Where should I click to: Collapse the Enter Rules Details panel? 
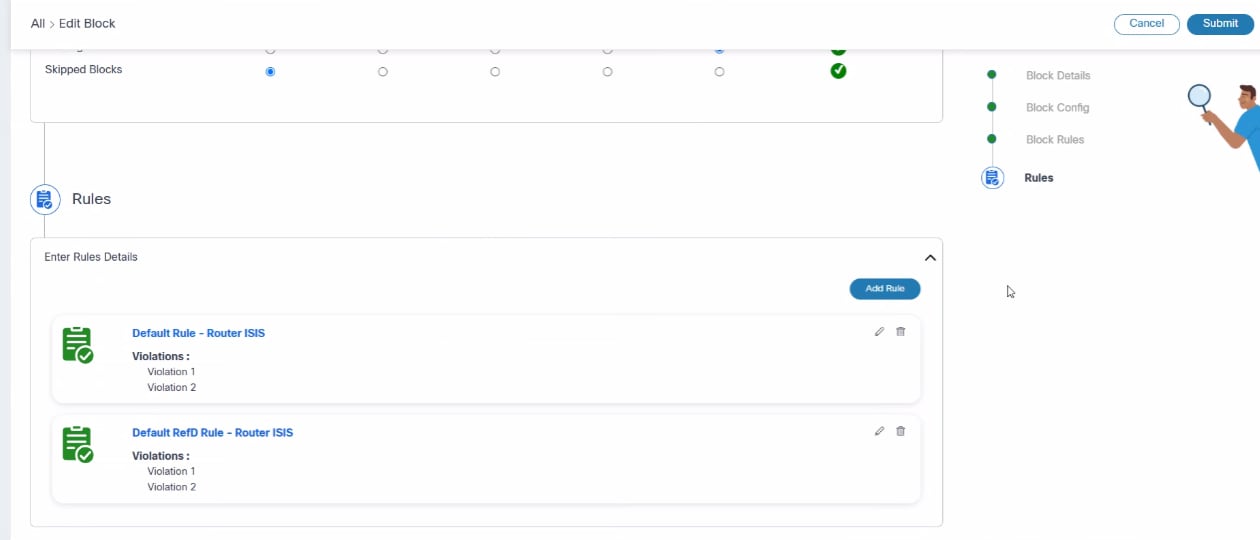point(930,257)
